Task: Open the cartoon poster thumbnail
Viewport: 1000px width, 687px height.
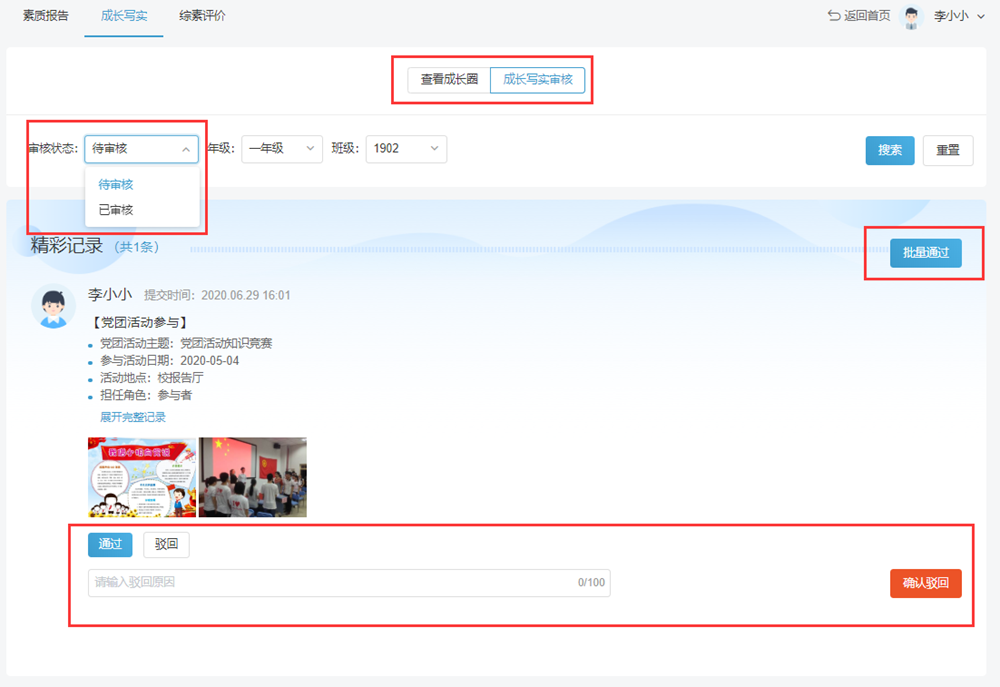Action: click(x=142, y=477)
